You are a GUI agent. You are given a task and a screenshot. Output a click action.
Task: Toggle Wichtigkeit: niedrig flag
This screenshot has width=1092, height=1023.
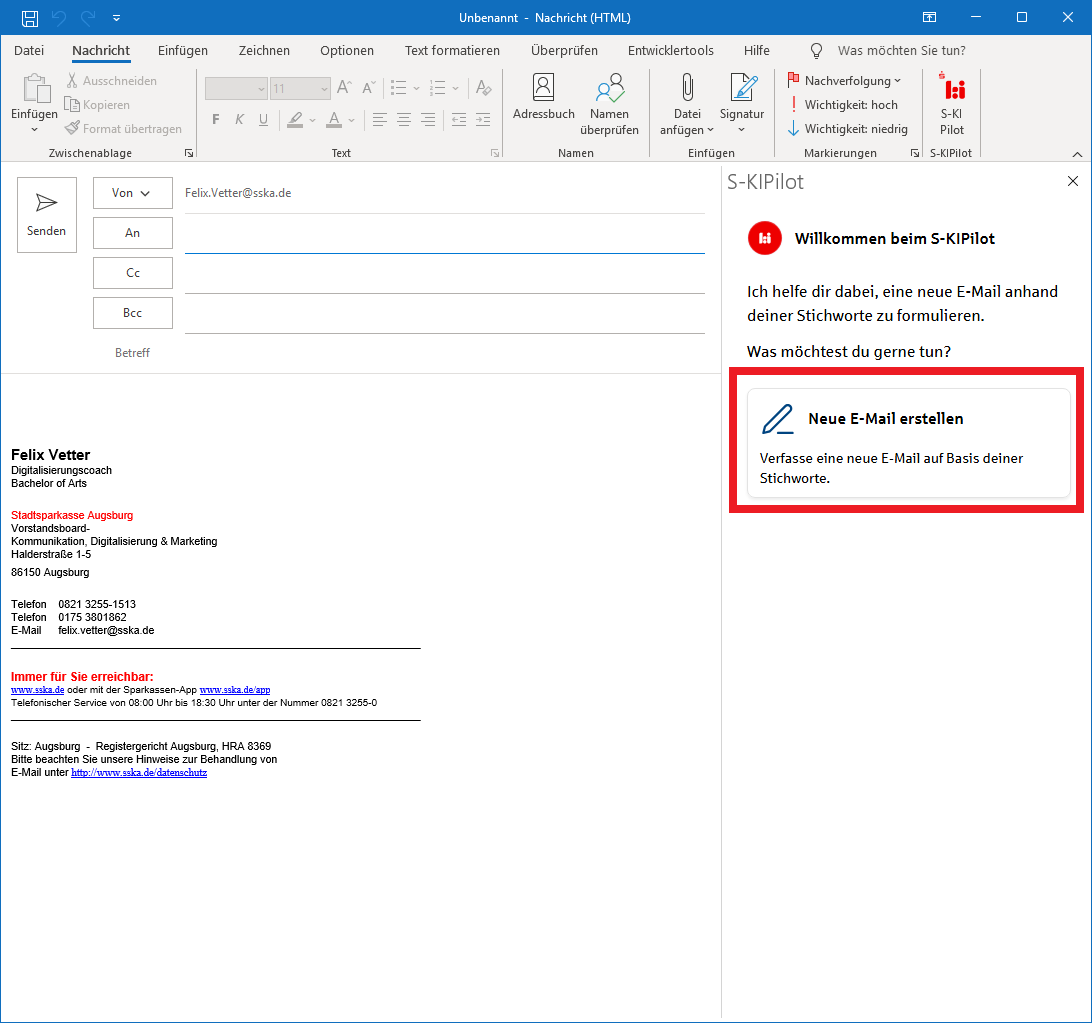tap(847, 129)
